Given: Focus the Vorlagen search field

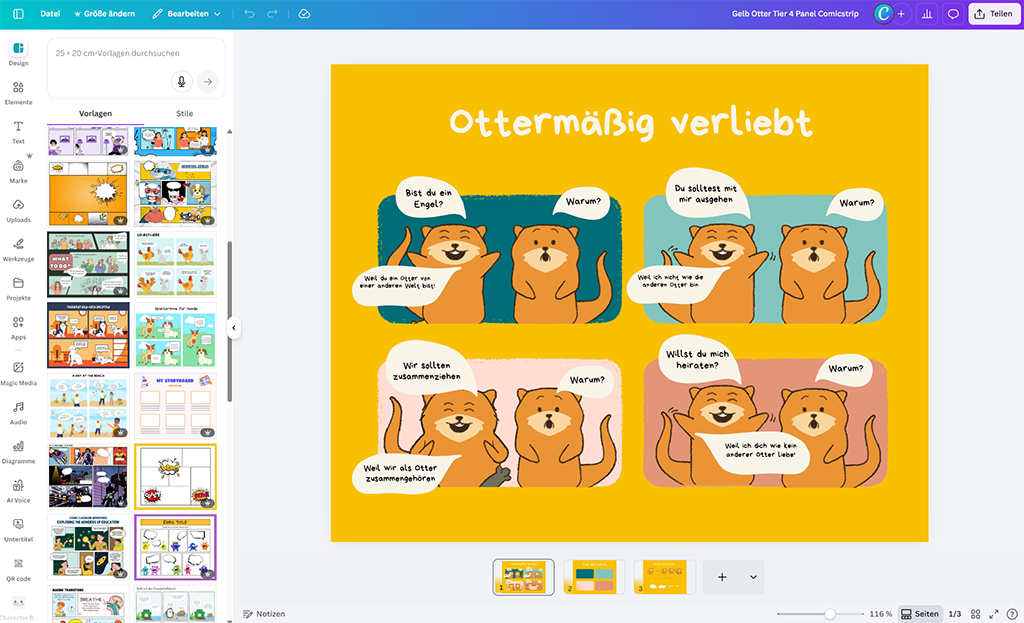Looking at the screenshot, I should coord(136,68).
